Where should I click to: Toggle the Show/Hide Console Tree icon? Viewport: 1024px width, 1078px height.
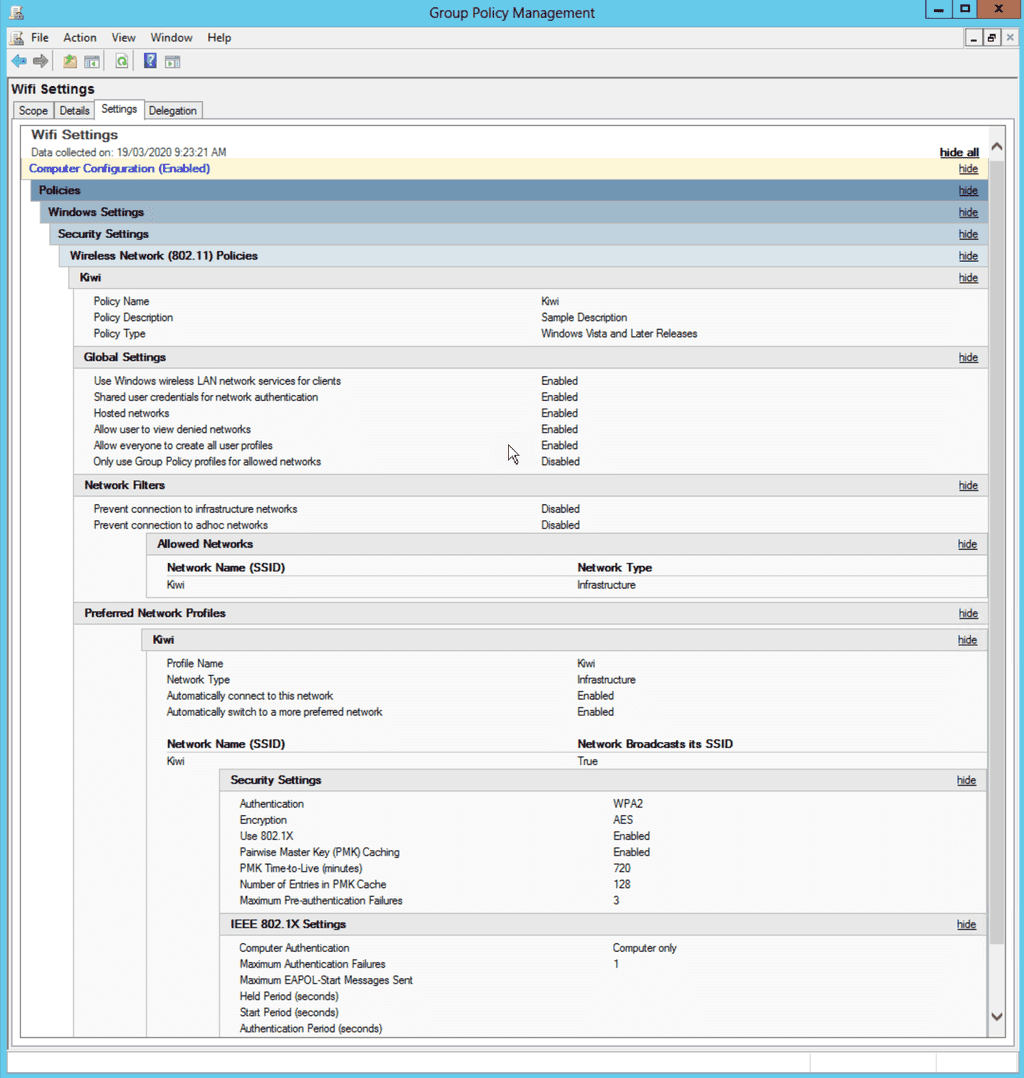[91, 62]
